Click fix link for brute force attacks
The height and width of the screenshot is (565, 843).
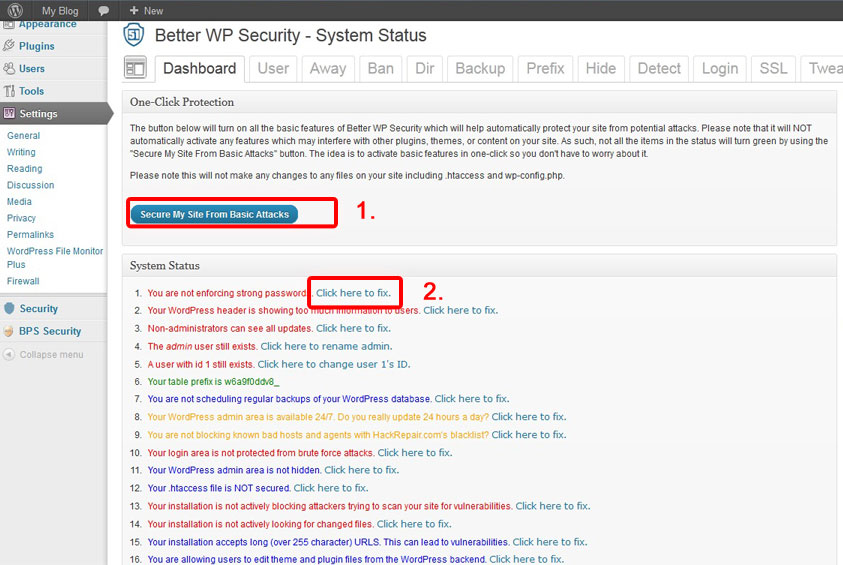click(x=415, y=453)
